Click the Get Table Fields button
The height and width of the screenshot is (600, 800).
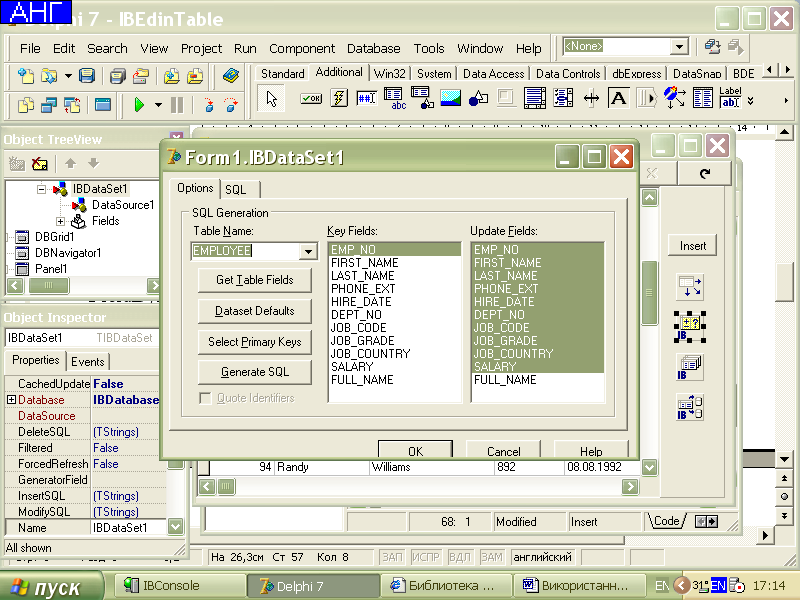pos(255,280)
